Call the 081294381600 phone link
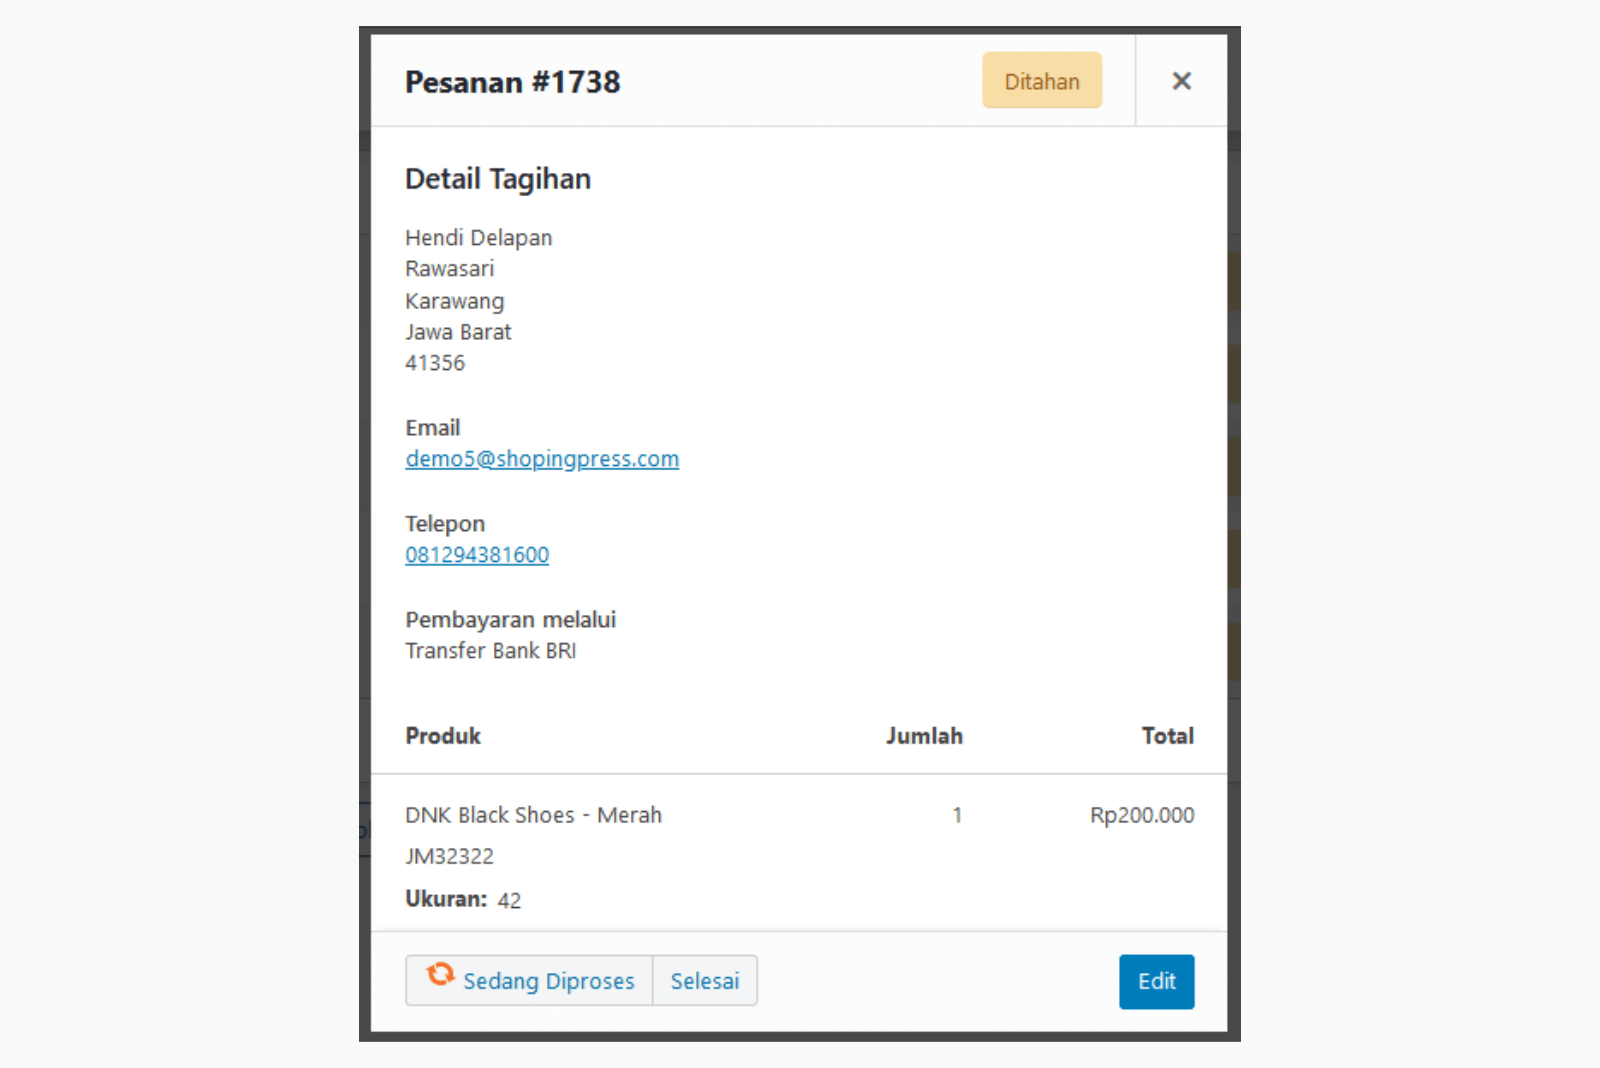 (x=477, y=555)
